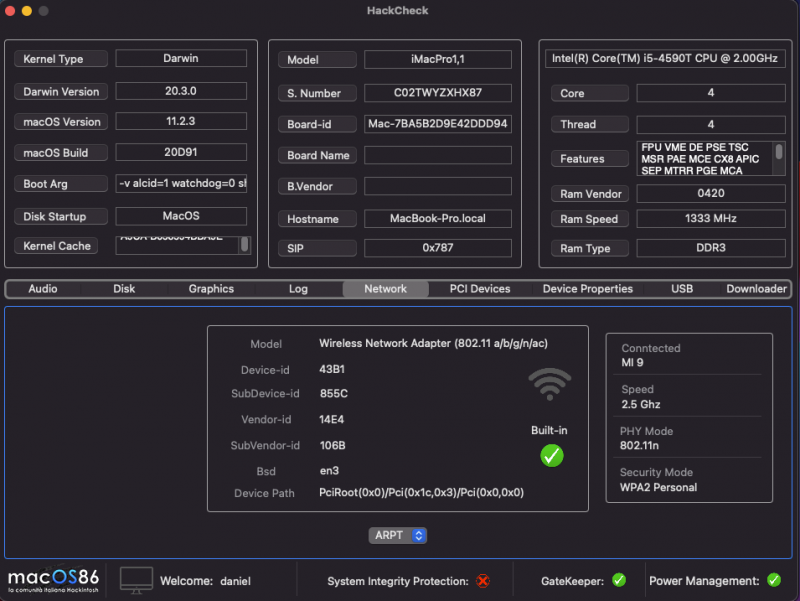Click the Device Path PciRoot value

pyautogui.click(x=421, y=492)
